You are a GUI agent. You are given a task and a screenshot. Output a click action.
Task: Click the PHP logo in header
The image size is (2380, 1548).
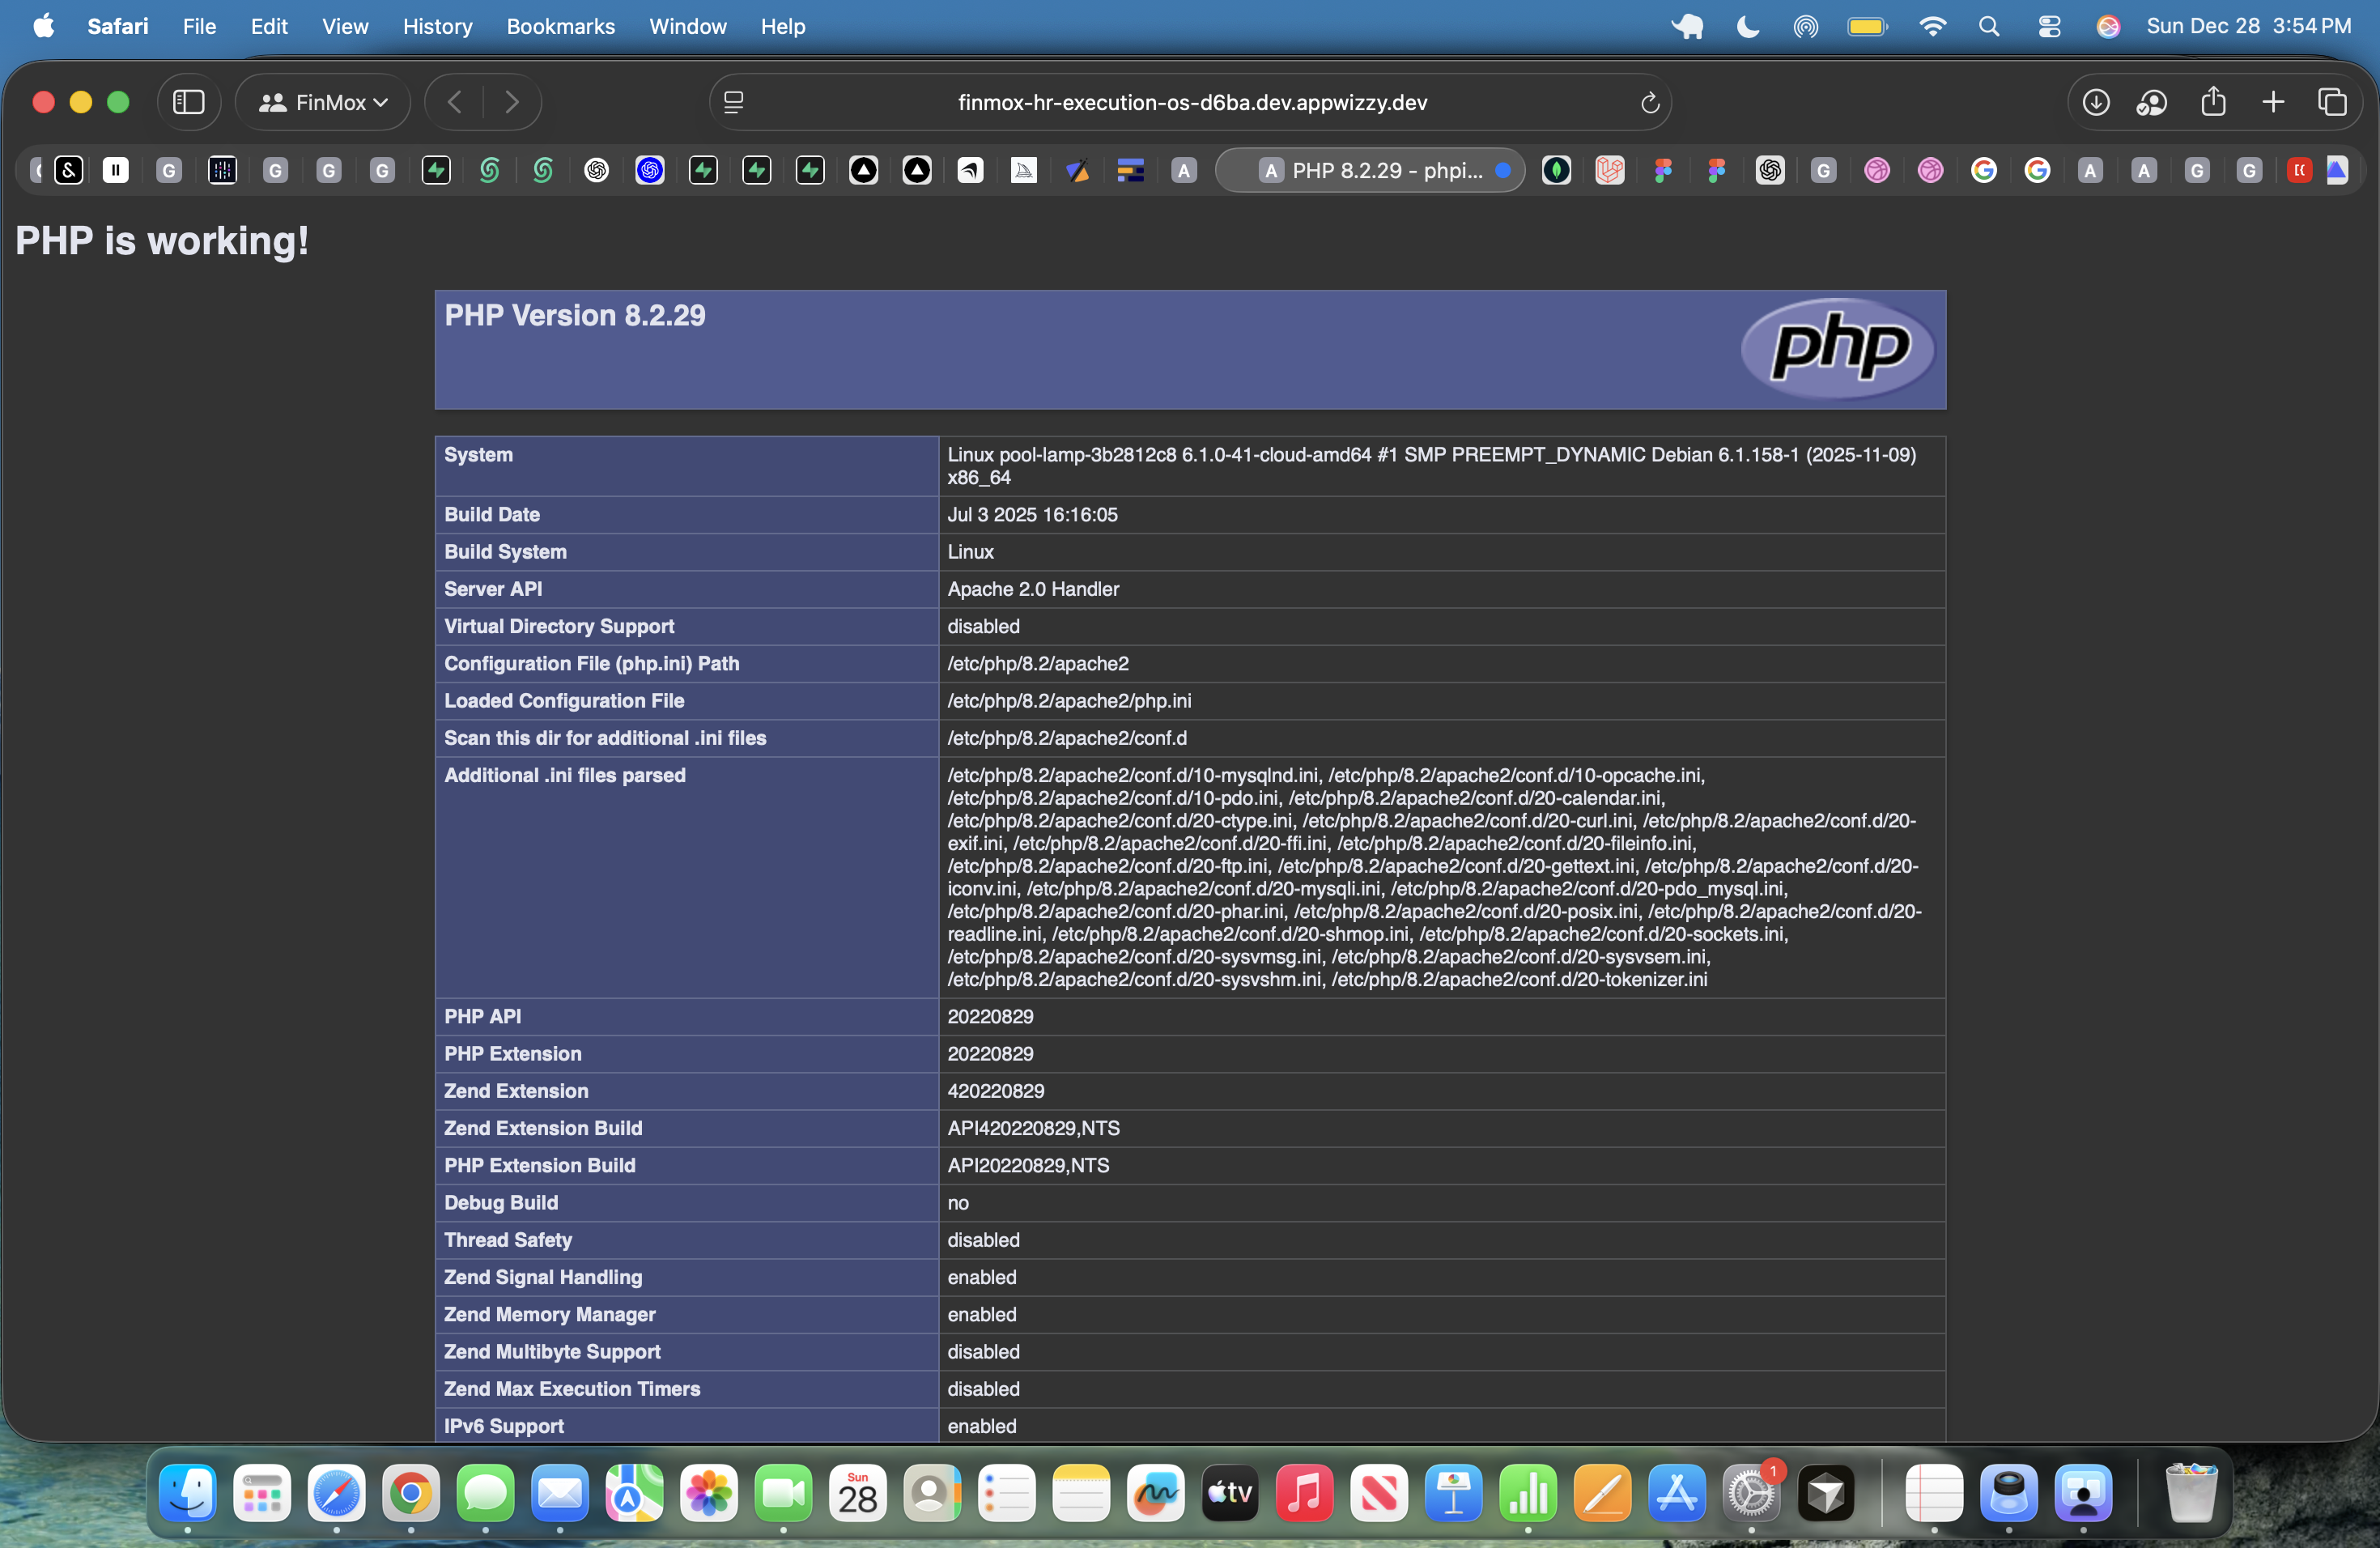click(x=1837, y=349)
